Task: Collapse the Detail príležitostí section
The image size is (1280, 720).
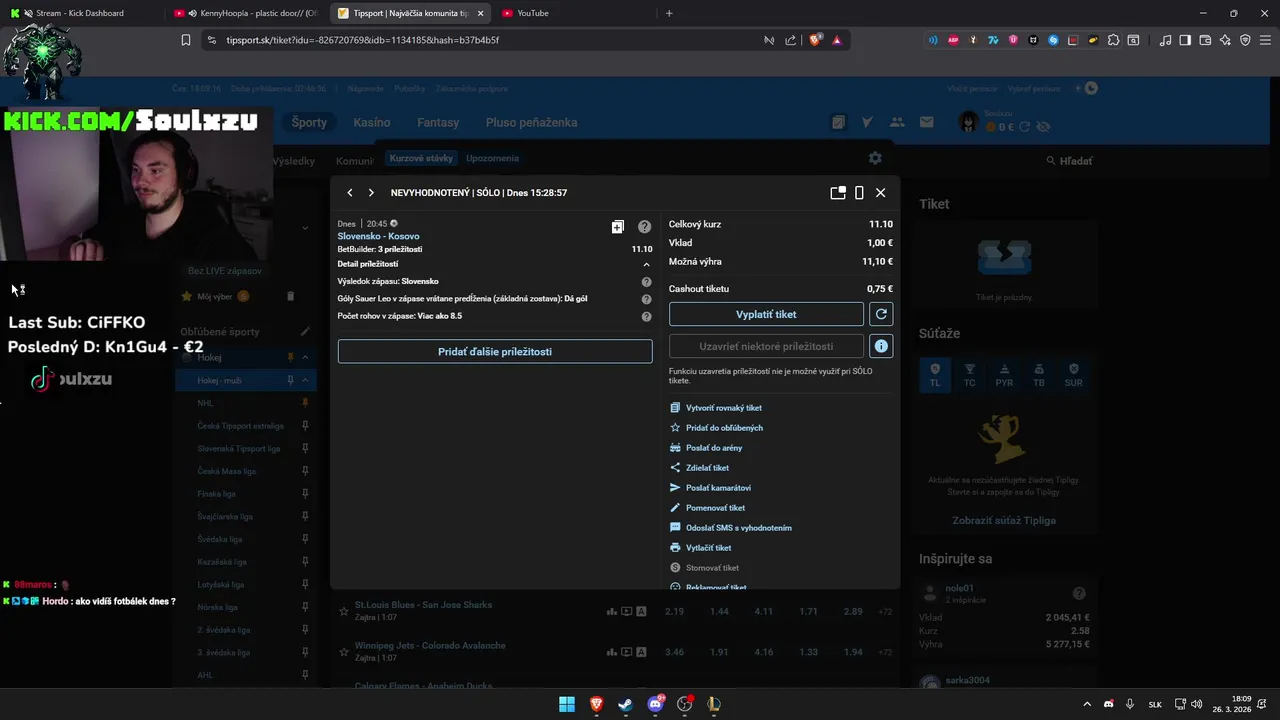Action: coord(646,264)
